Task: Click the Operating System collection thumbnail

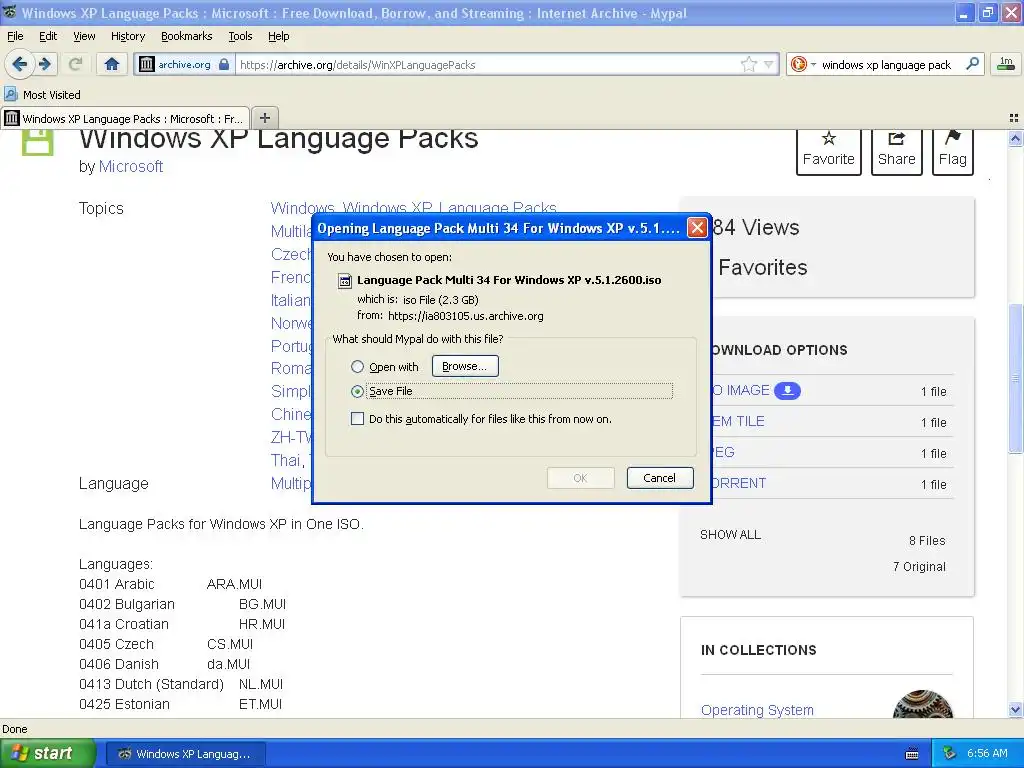Action: coord(922,705)
